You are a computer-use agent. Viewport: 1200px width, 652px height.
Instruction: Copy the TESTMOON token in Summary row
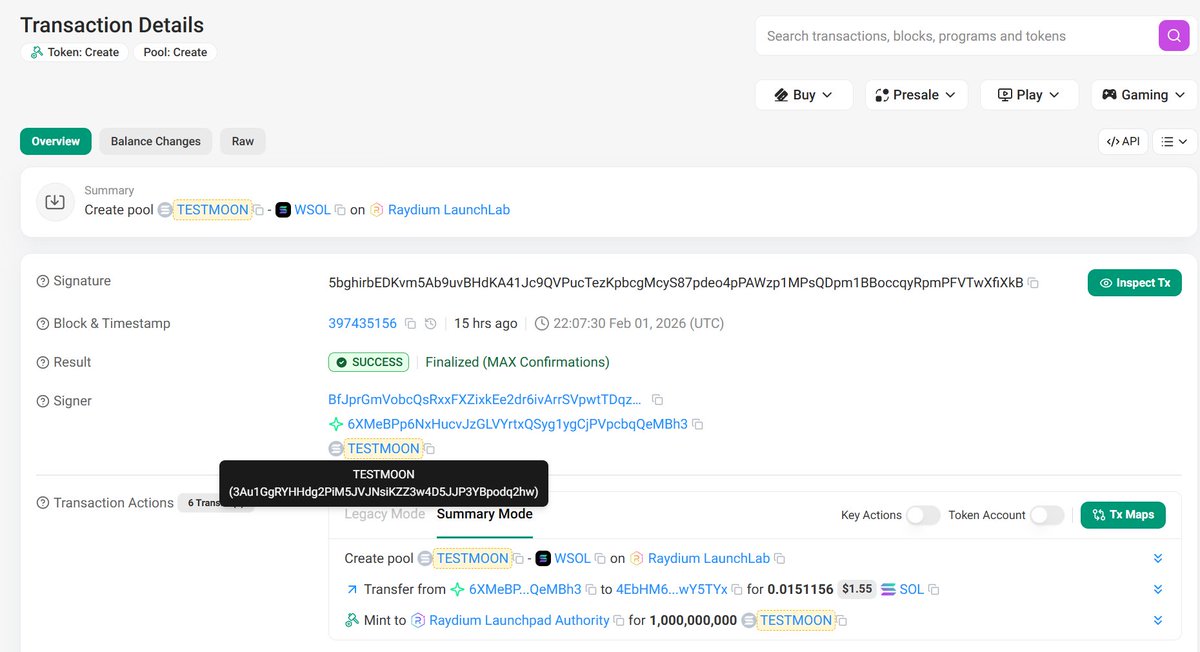click(258, 210)
